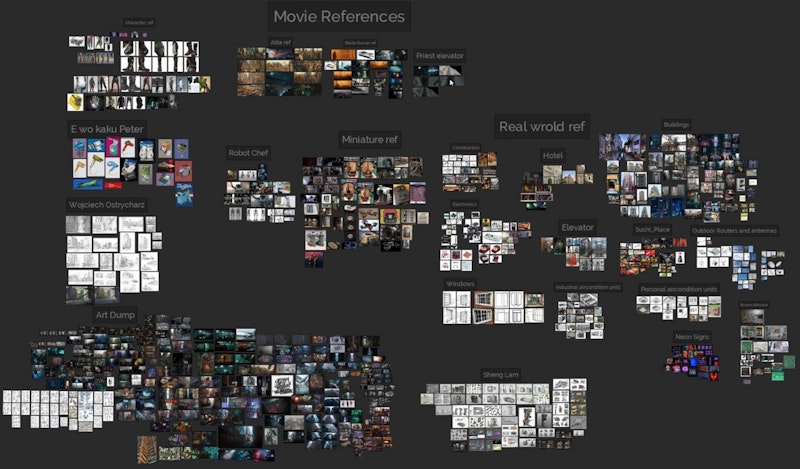Select the "Buildings" group label
800x469 pixels.
tap(676, 125)
